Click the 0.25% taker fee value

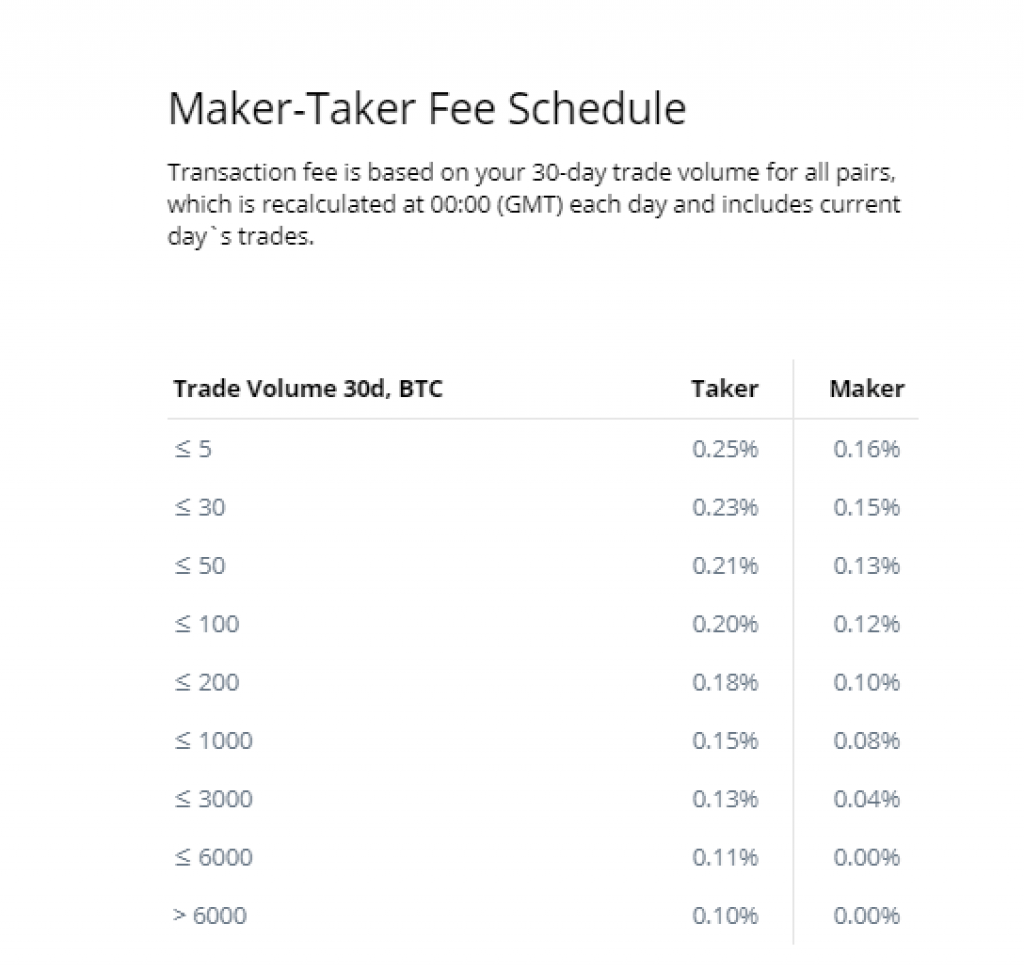pyautogui.click(x=725, y=449)
